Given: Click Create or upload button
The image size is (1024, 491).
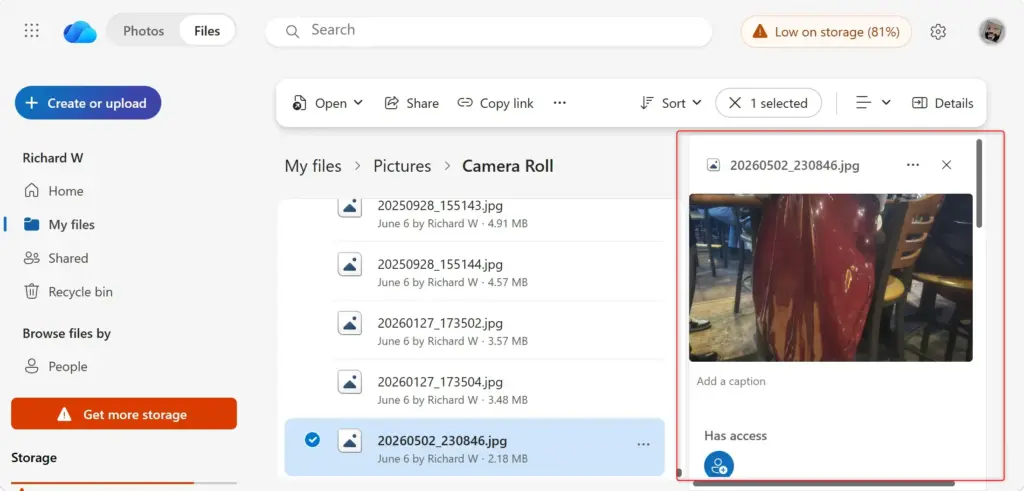Looking at the screenshot, I should [x=88, y=103].
